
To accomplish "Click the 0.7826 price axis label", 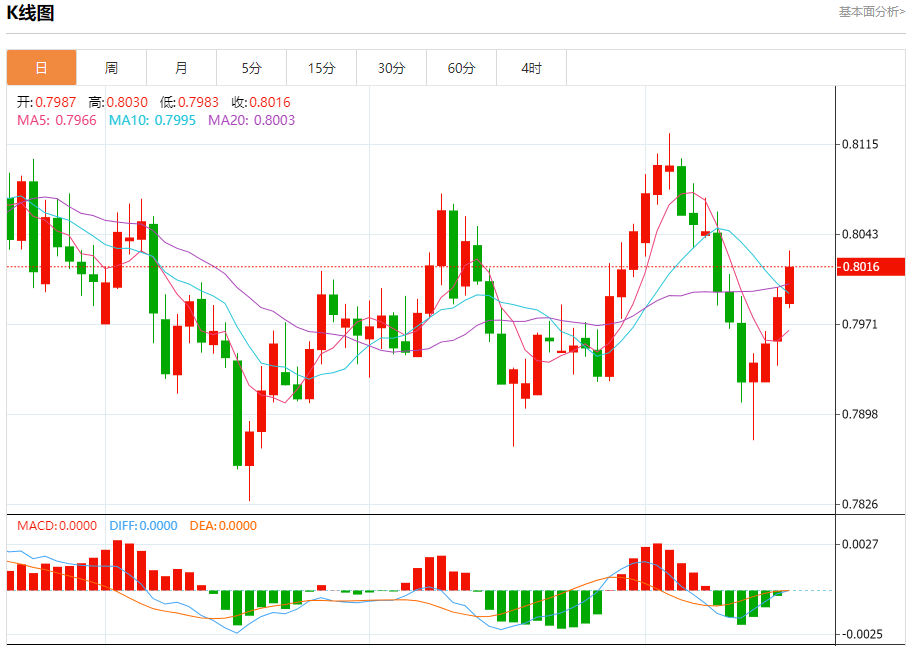I will pyautogui.click(x=860, y=504).
